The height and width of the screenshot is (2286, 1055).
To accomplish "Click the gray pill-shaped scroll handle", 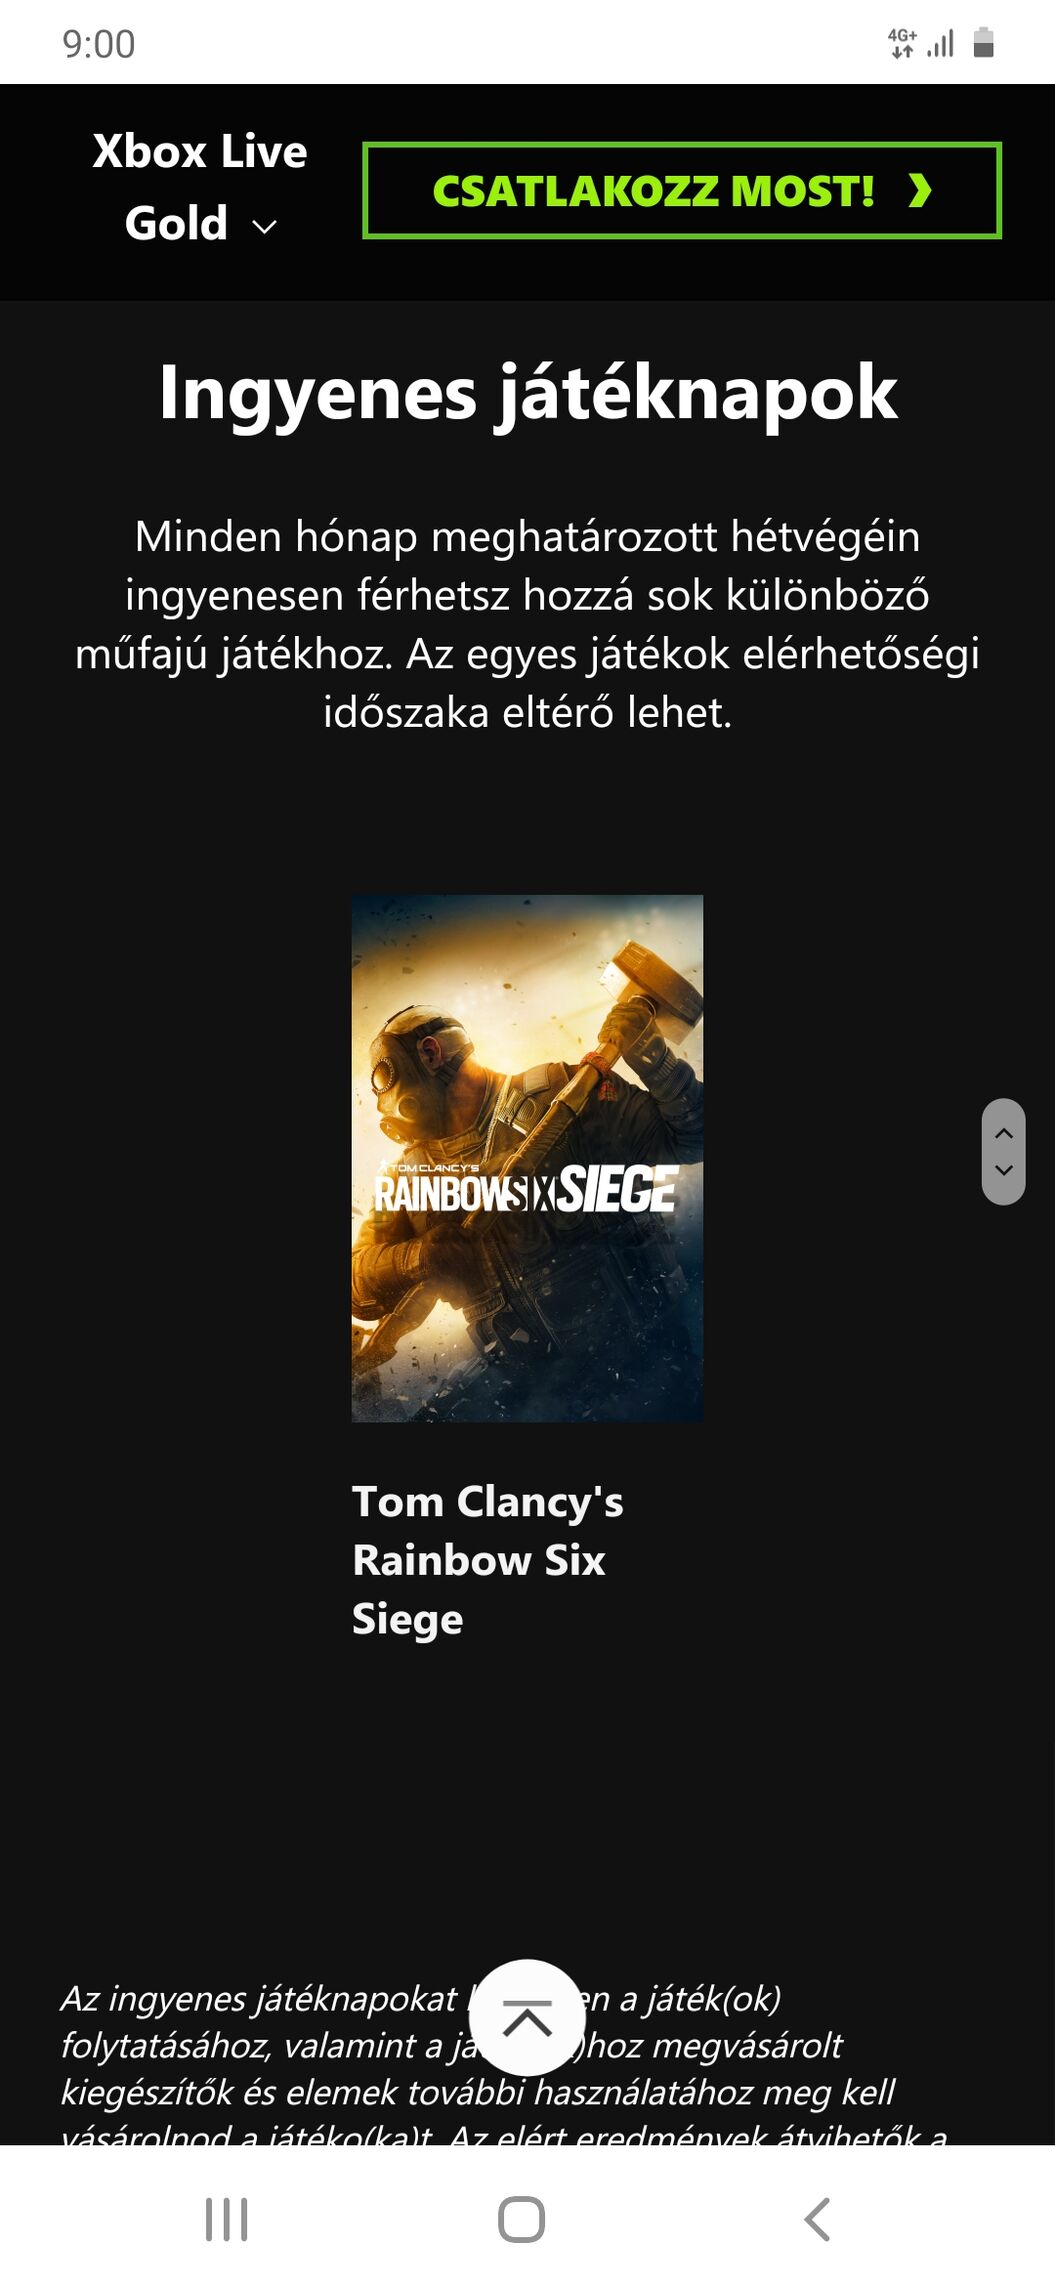I will coord(1004,1151).
